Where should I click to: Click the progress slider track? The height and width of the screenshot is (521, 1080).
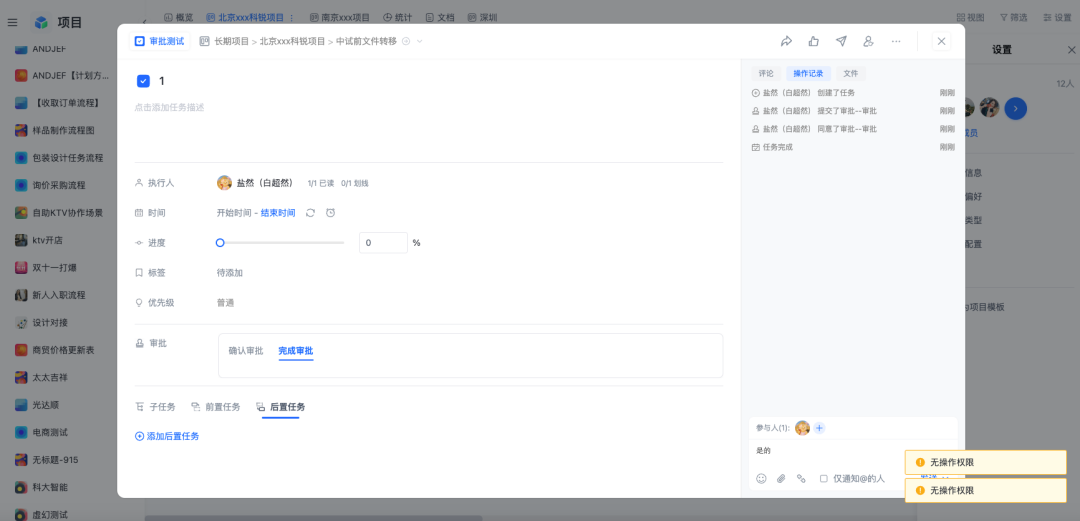tap(280, 243)
